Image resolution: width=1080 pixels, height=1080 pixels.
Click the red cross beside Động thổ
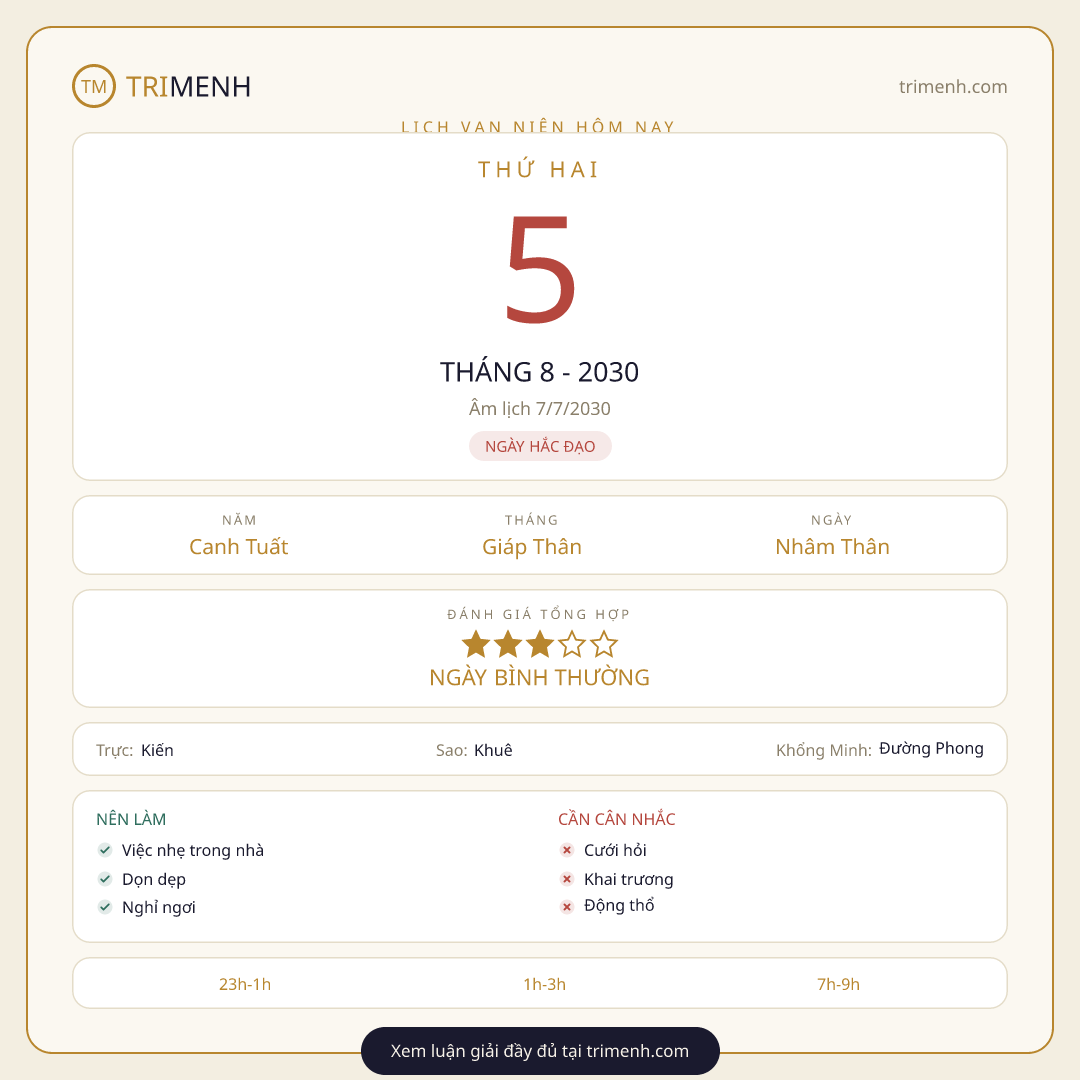point(567,907)
